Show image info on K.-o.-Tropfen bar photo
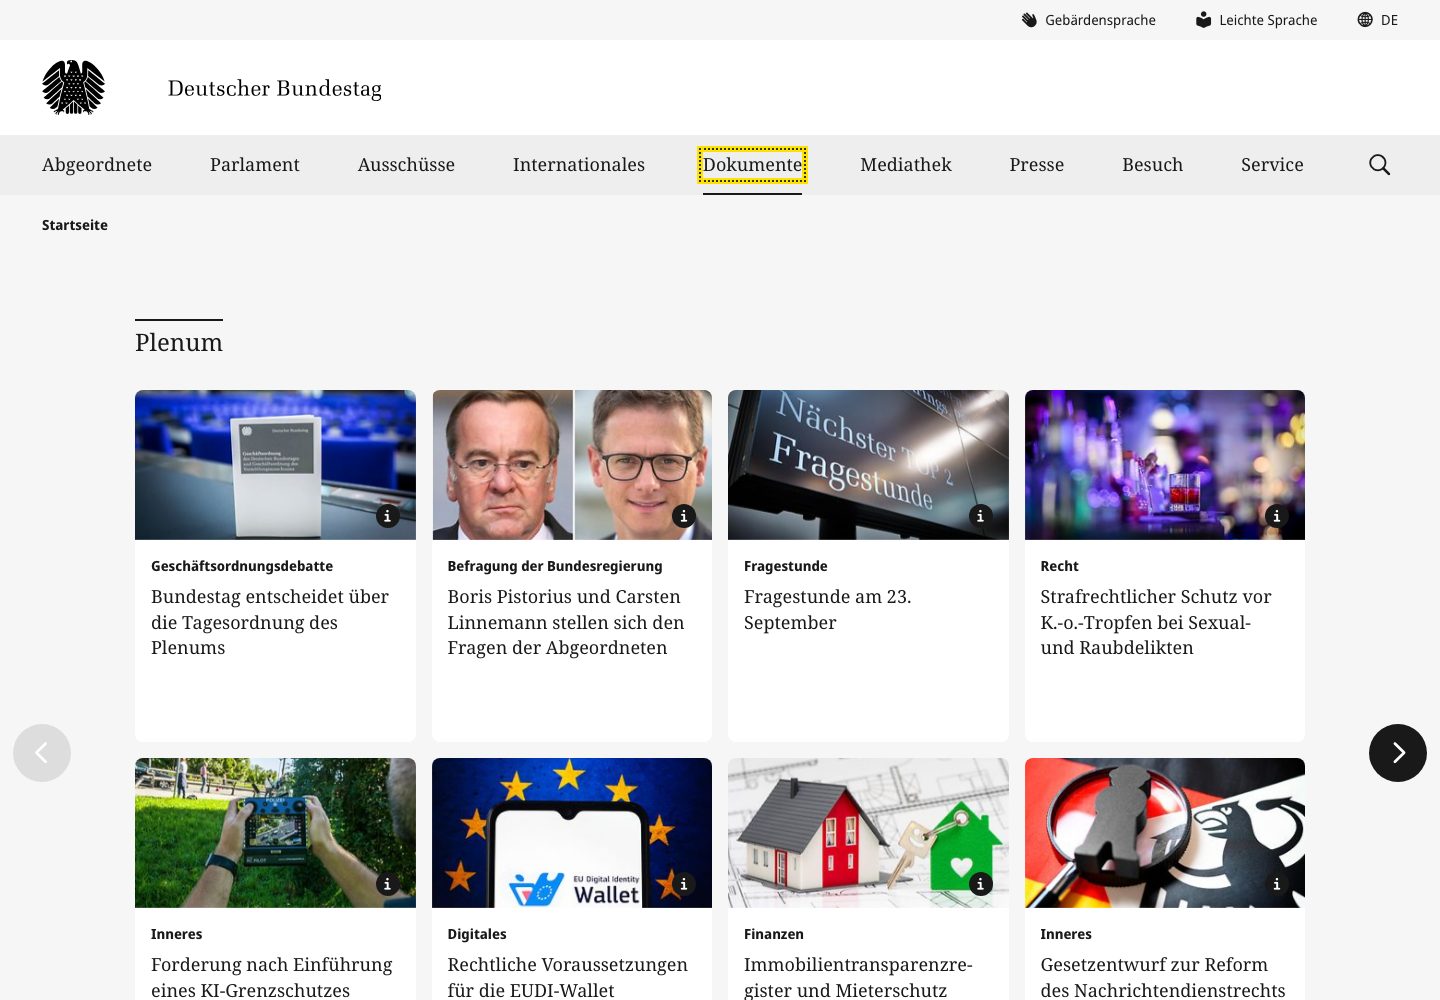This screenshot has height=1000, width=1440. (x=1276, y=516)
